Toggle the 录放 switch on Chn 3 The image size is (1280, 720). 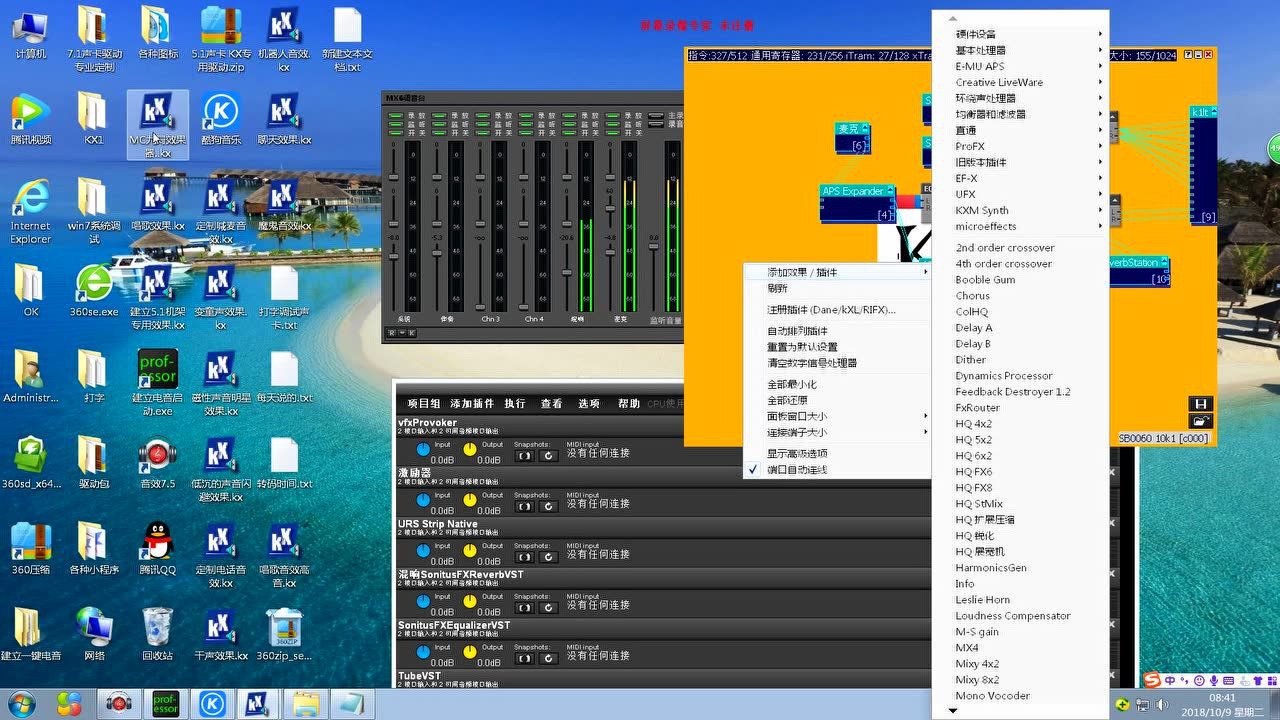(483, 115)
